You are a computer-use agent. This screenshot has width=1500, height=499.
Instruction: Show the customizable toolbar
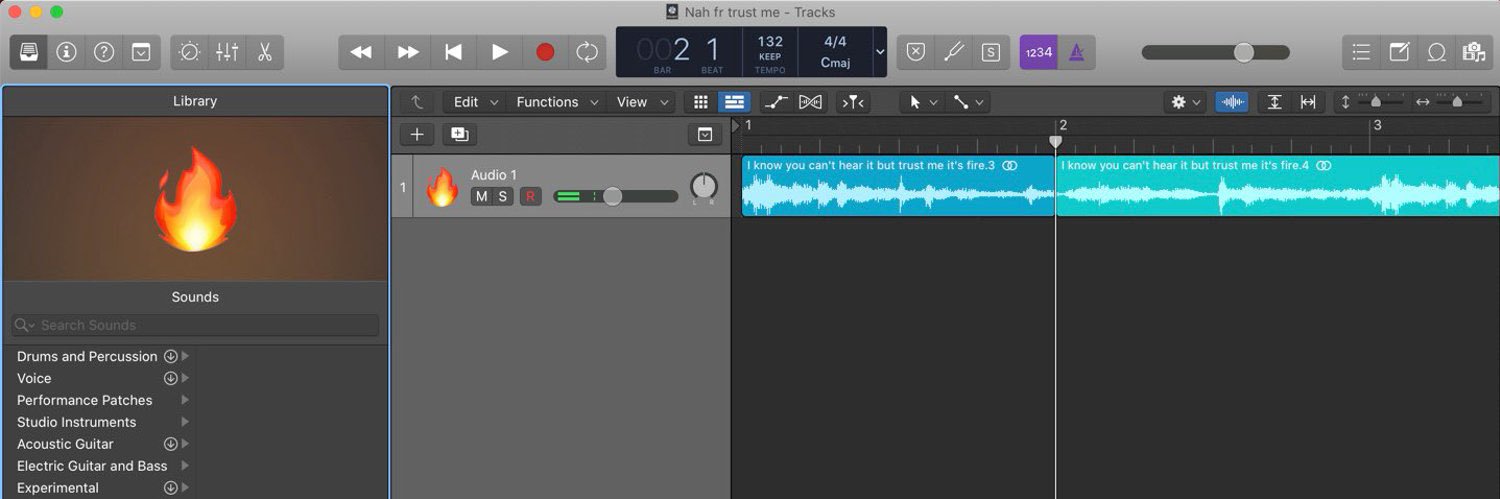[141, 52]
